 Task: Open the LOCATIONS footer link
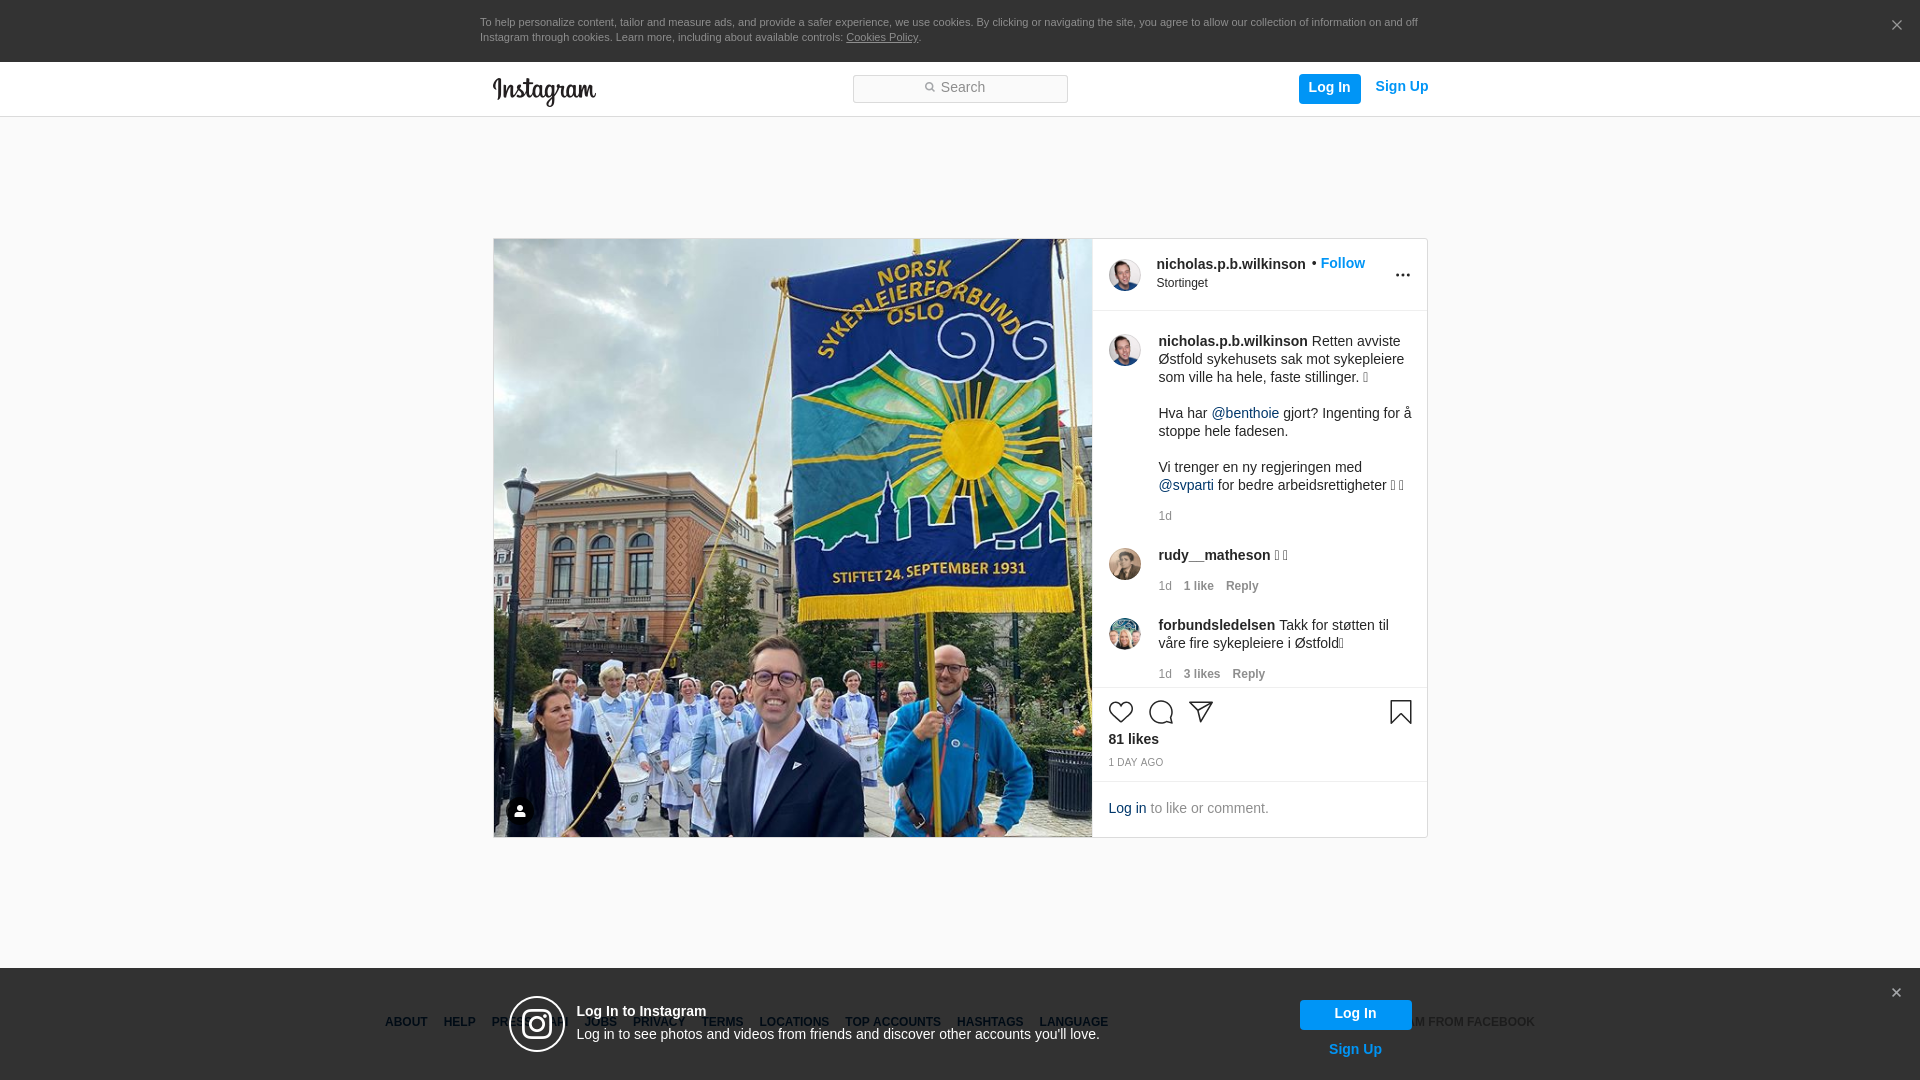pyautogui.click(x=794, y=1022)
